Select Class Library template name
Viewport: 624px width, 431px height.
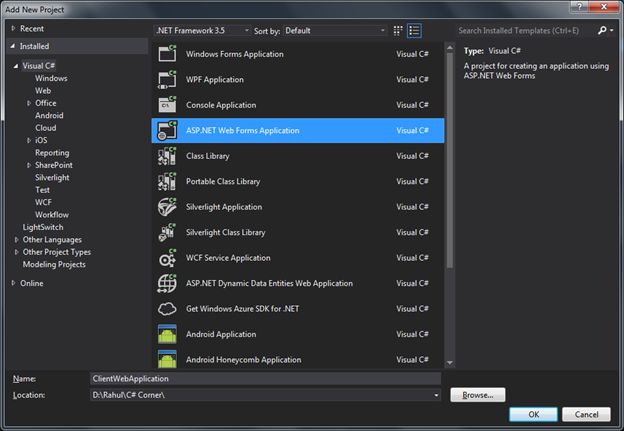(208, 156)
